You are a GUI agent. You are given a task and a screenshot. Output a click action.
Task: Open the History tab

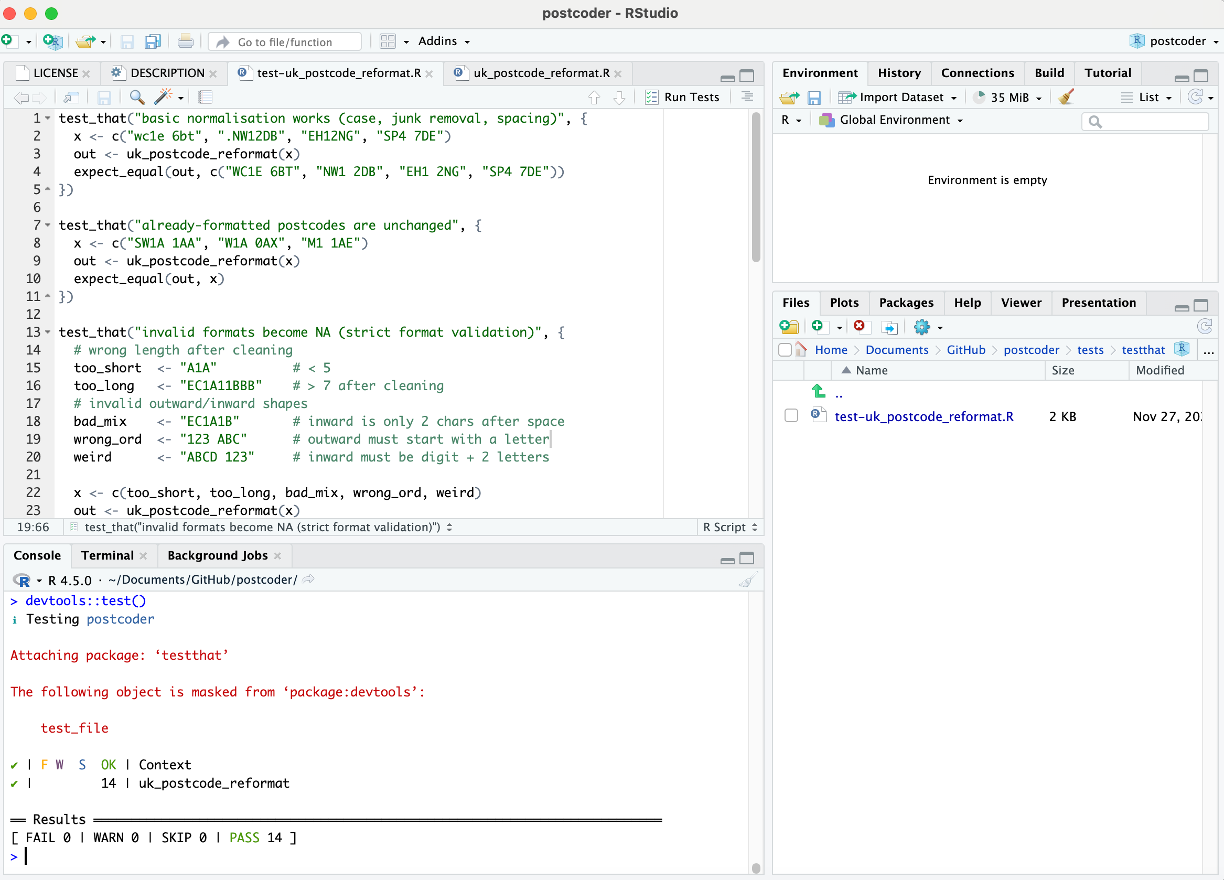pos(899,73)
